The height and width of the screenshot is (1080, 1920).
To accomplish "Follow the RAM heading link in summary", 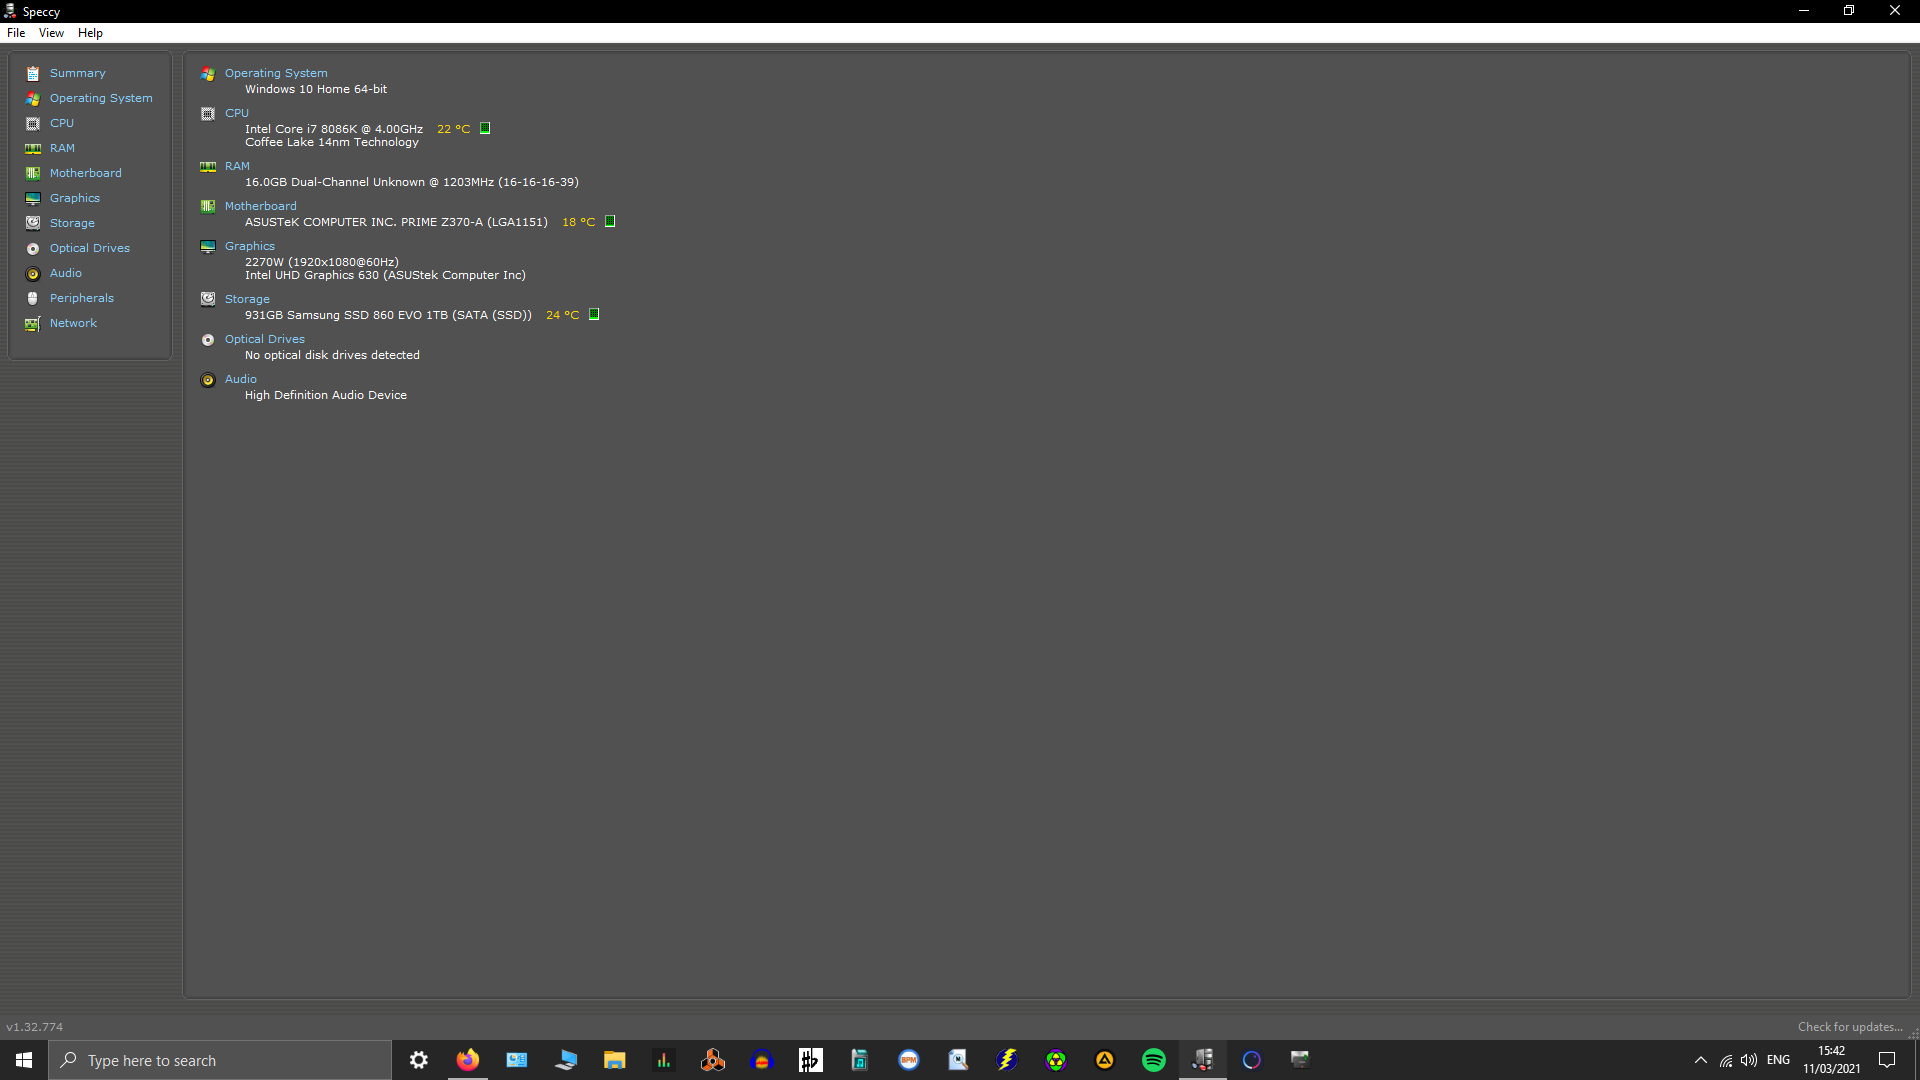I will (x=237, y=166).
